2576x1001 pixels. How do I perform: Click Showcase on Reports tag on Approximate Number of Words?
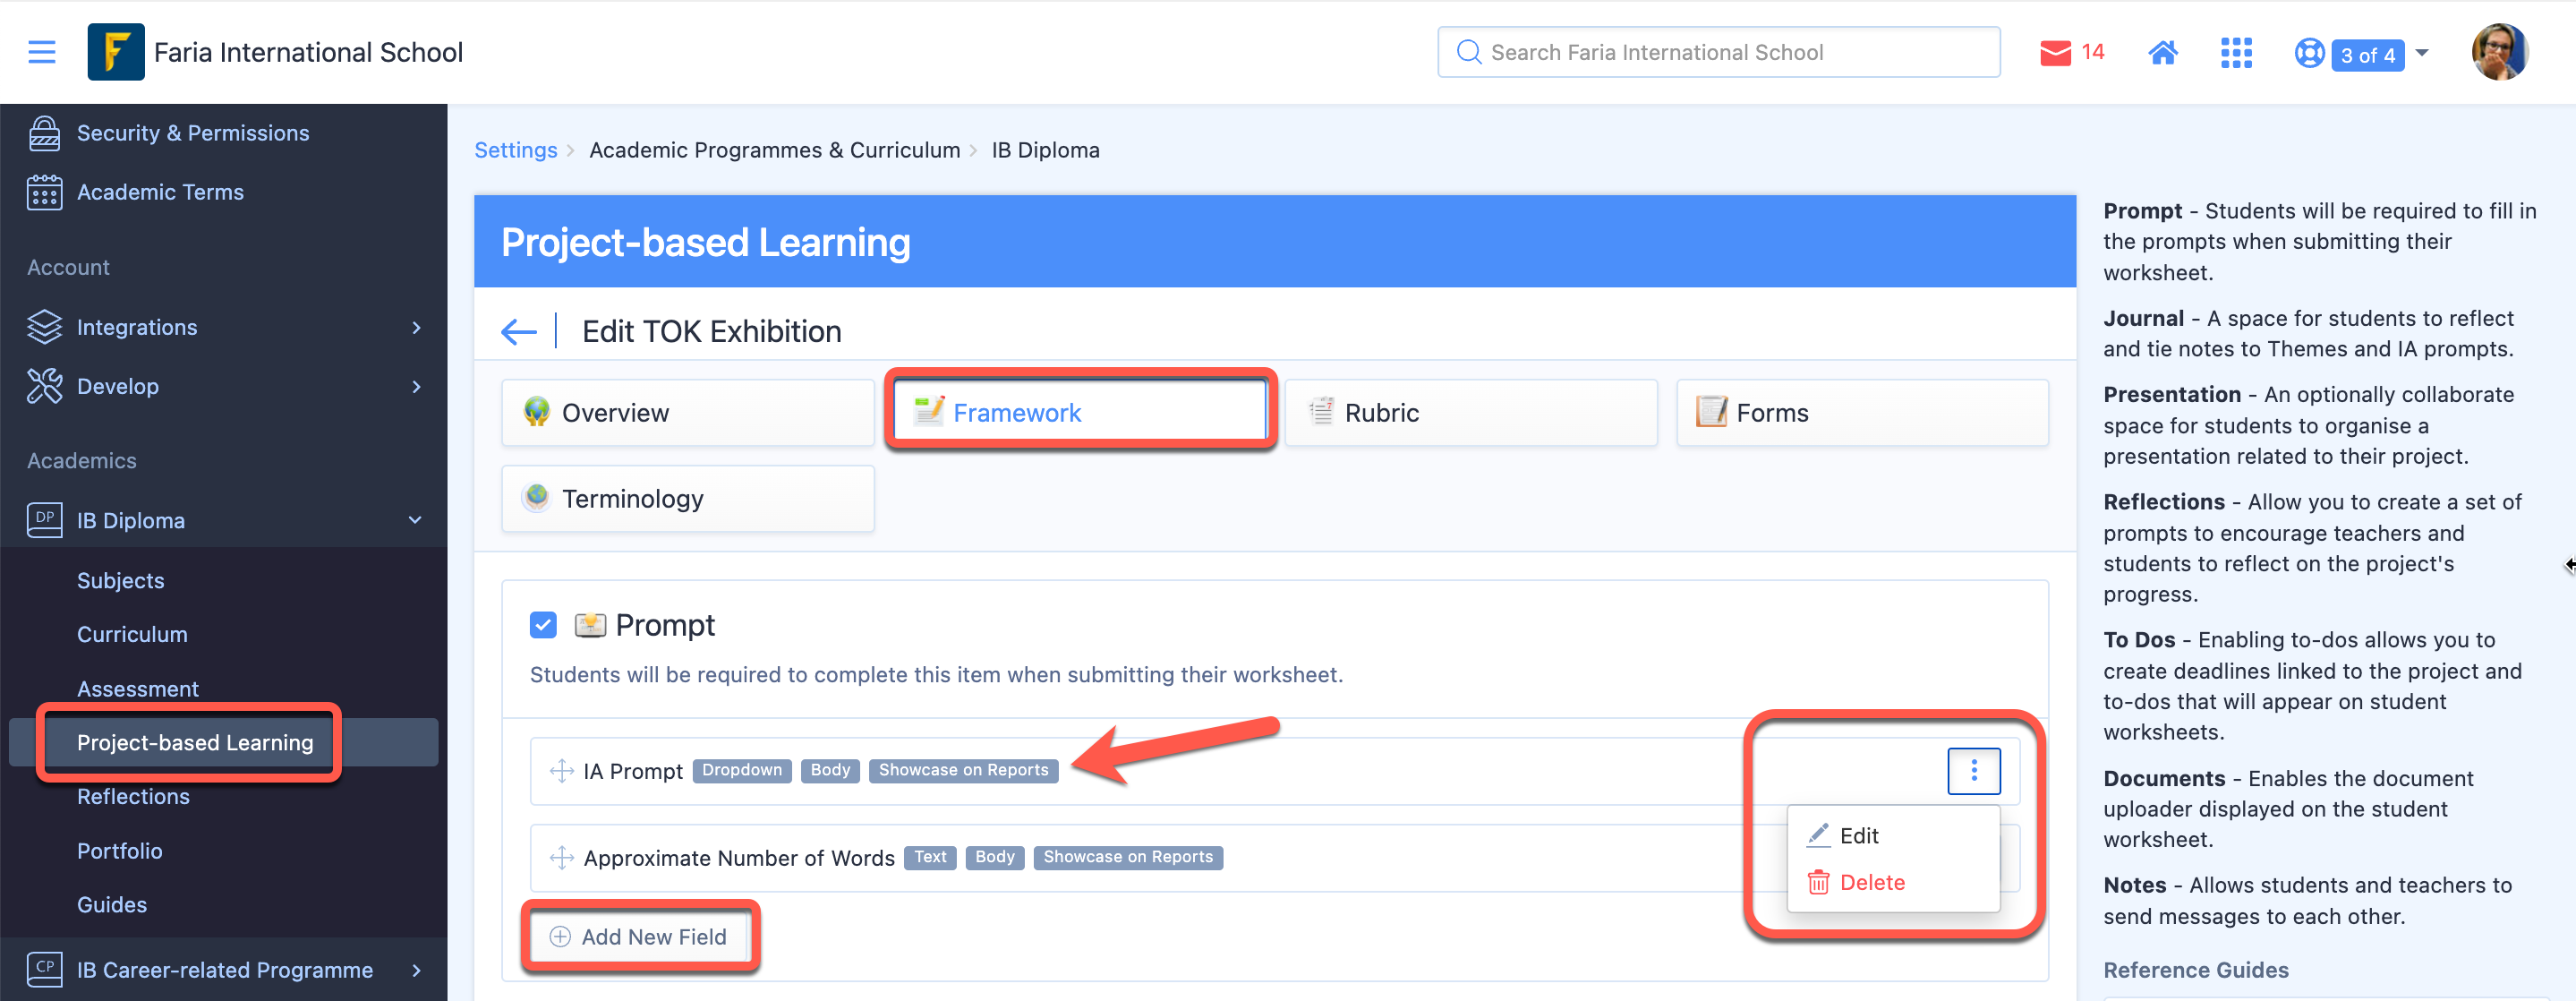tap(1128, 857)
